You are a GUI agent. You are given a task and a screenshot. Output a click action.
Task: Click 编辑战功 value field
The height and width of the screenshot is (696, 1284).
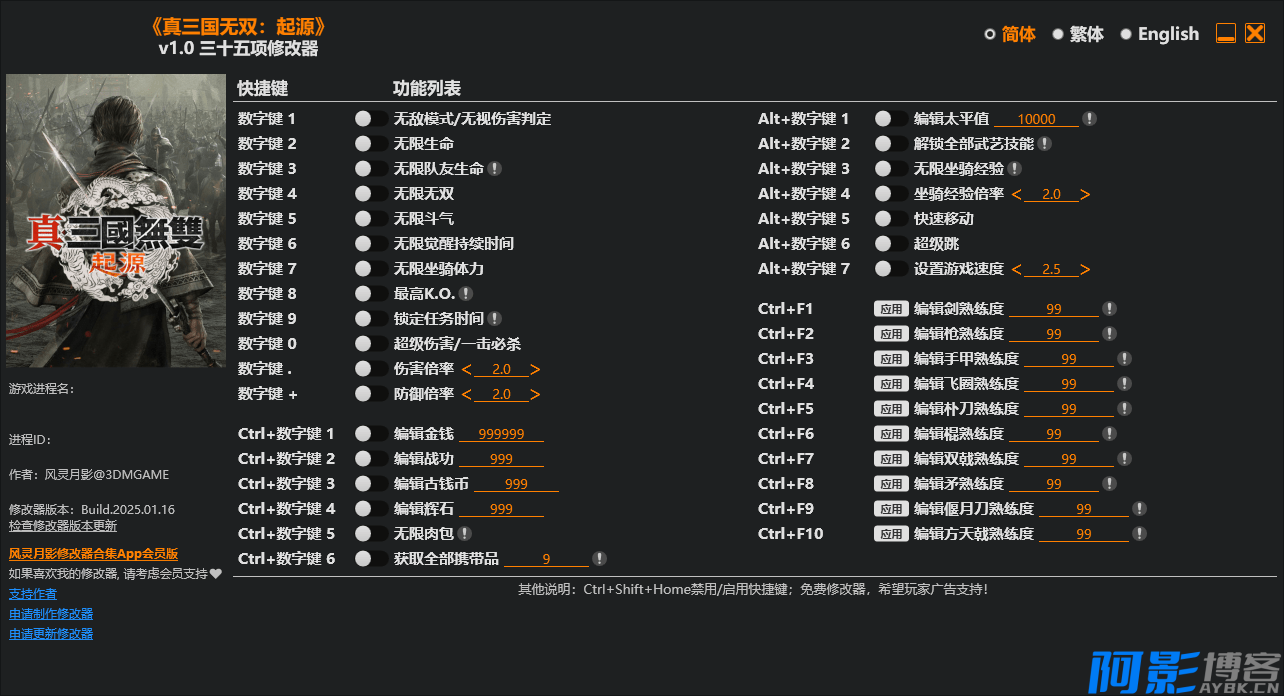point(501,459)
